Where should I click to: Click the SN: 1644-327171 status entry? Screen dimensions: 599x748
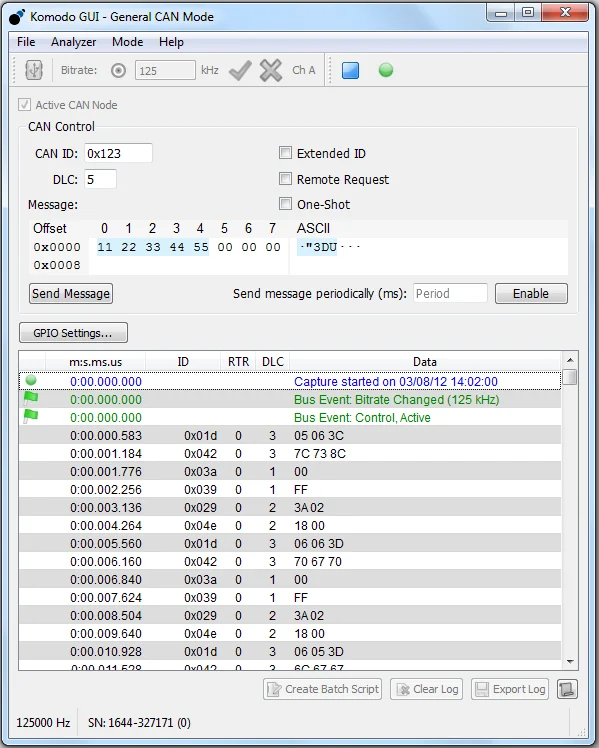(x=139, y=722)
